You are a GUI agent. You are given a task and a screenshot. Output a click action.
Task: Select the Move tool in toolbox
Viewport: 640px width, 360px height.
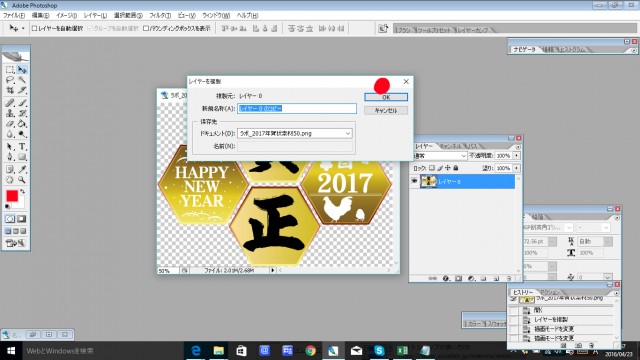[x=22, y=70]
